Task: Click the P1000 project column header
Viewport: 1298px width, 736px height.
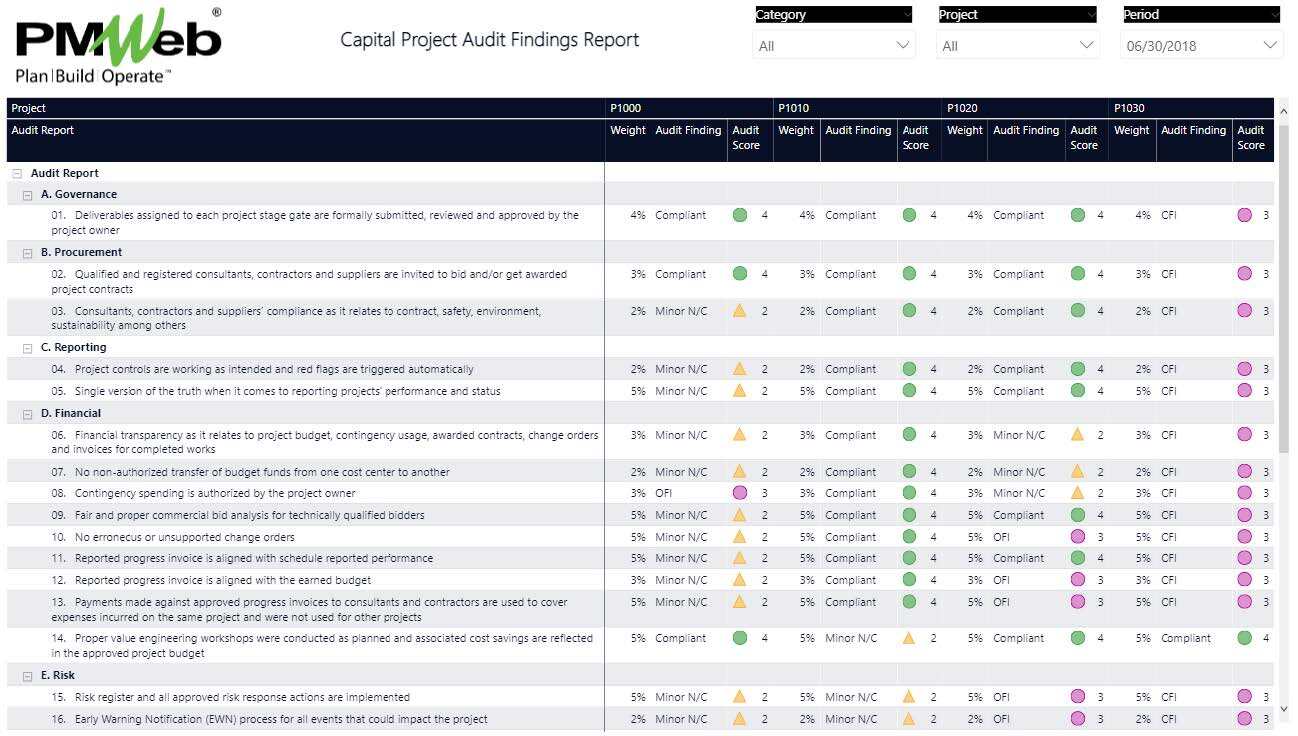Action: pyautogui.click(x=628, y=108)
